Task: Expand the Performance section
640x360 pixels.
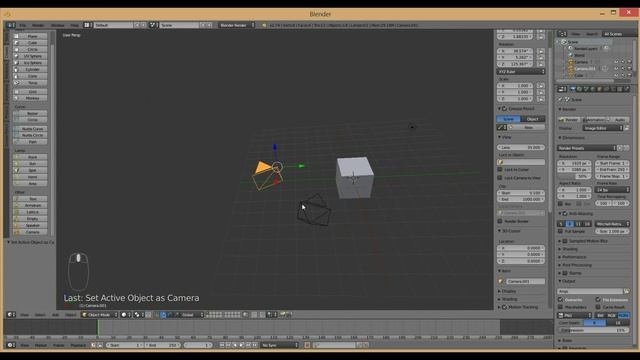Action: coord(574,257)
